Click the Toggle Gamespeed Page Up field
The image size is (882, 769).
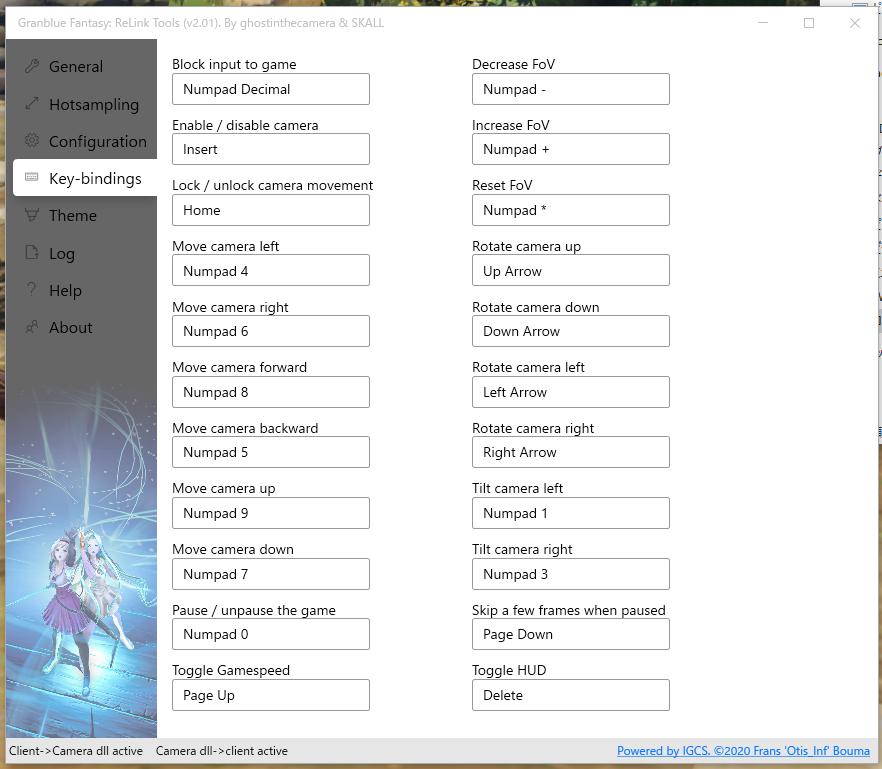[x=271, y=695]
